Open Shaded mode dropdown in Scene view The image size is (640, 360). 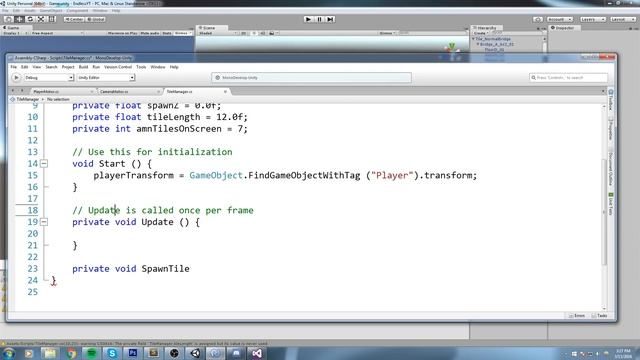click(x=218, y=33)
